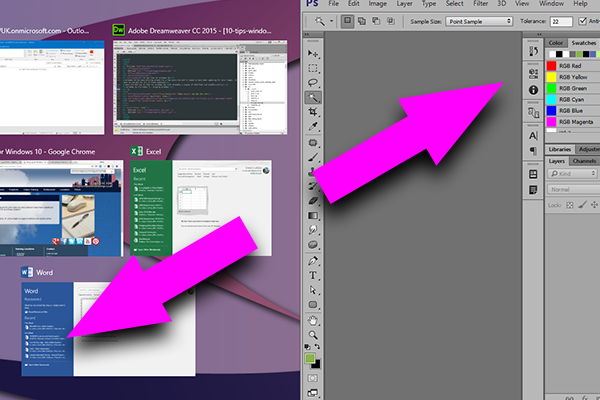Select the Zoom magnifier tool
Image resolution: width=600 pixels, height=400 pixels.
coord(313,335)
